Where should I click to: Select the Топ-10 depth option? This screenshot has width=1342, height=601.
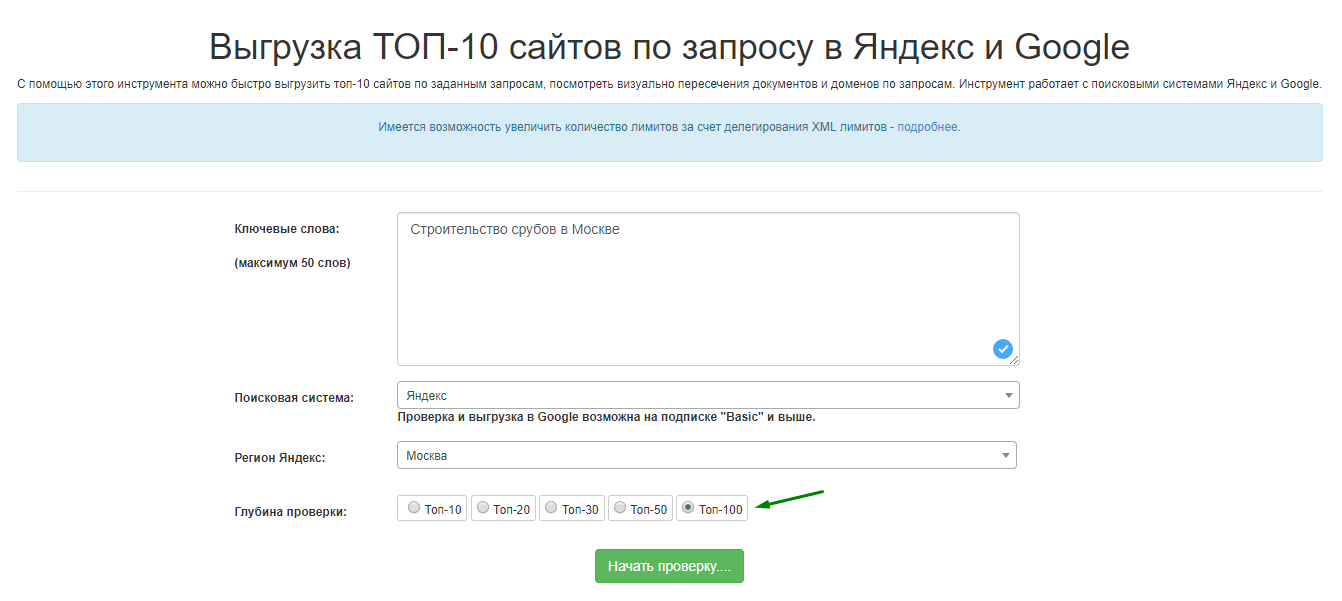(x=432, y=509)
